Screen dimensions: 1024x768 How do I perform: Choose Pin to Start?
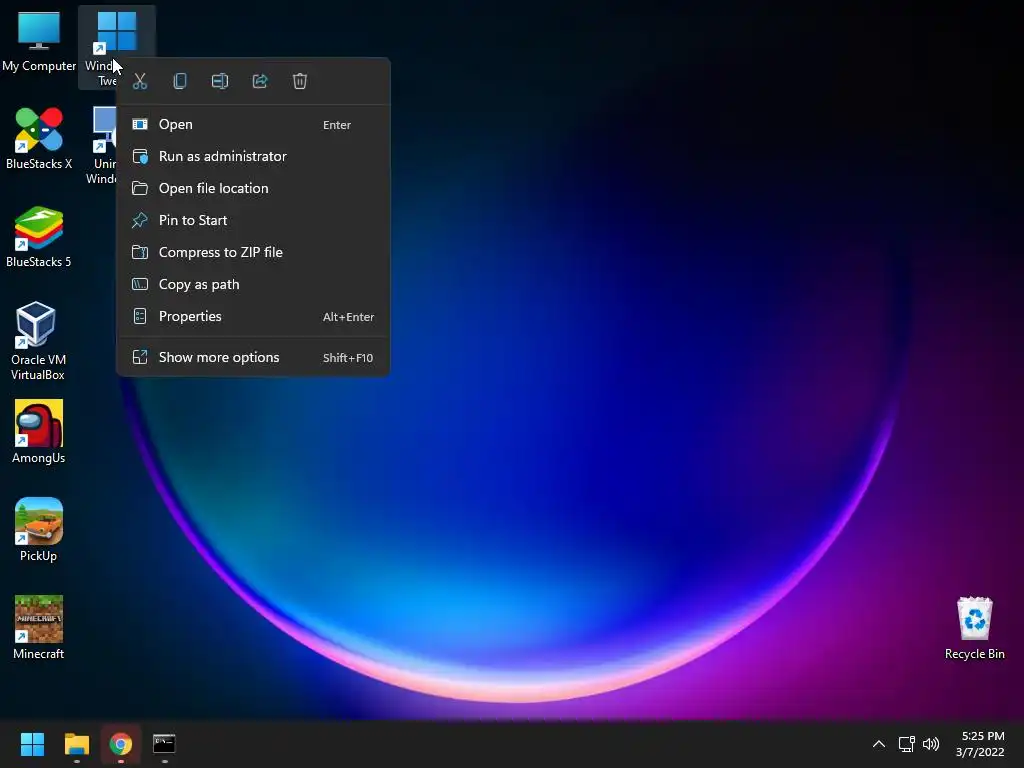tap(253, 220)
